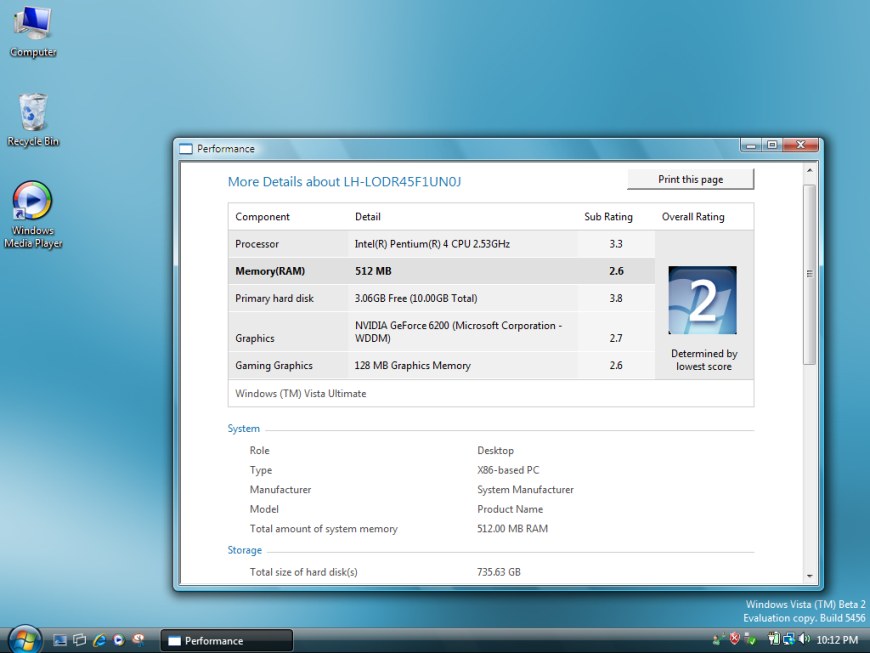Click 'Determined by lowest score' text
The width and height of the screenshot is (870, 653).
[704, 360]
